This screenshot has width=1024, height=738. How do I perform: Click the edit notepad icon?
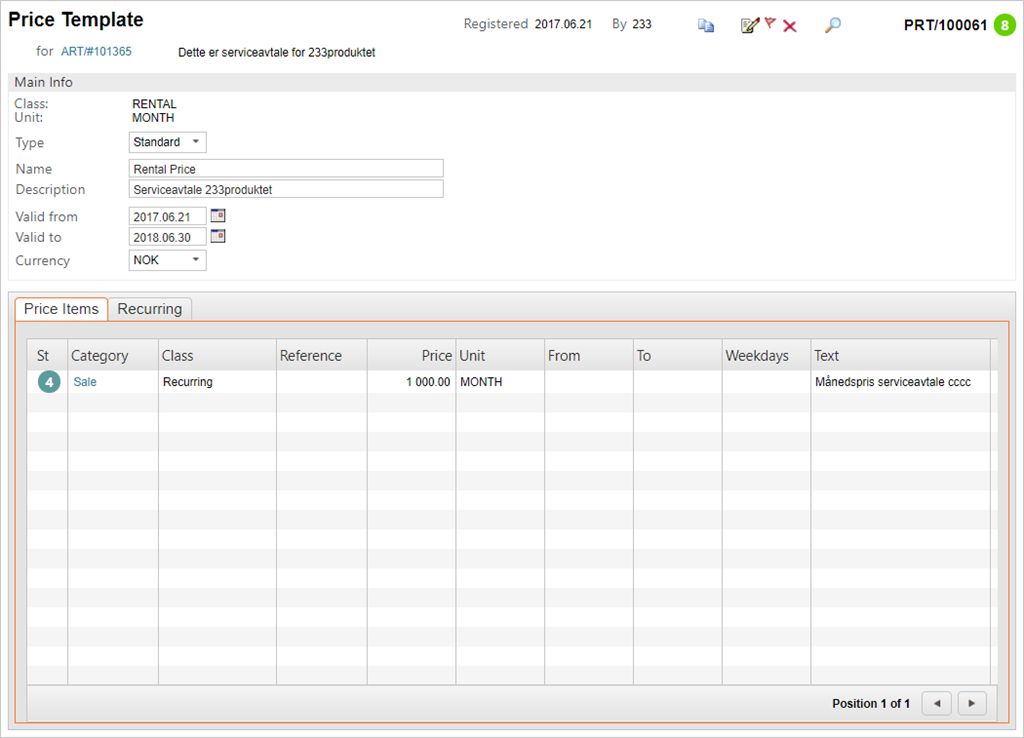point(749,26)
